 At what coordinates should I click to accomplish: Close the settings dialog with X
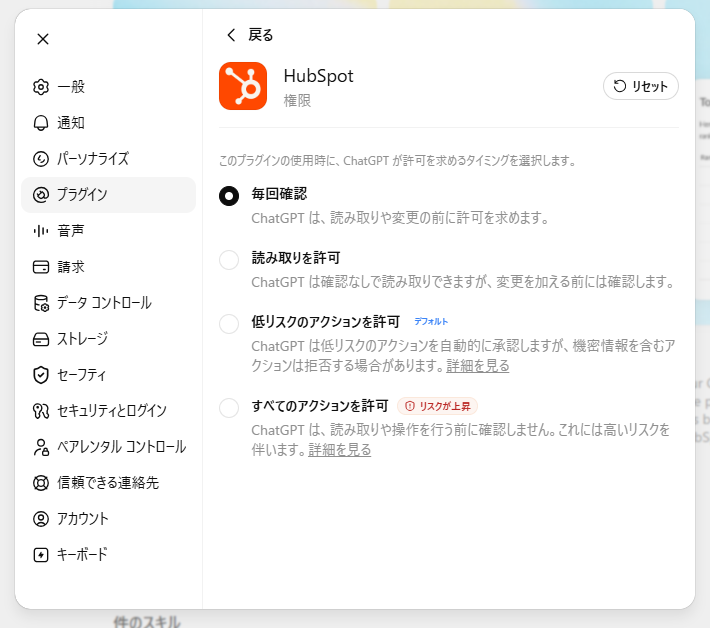pos(43,39)
